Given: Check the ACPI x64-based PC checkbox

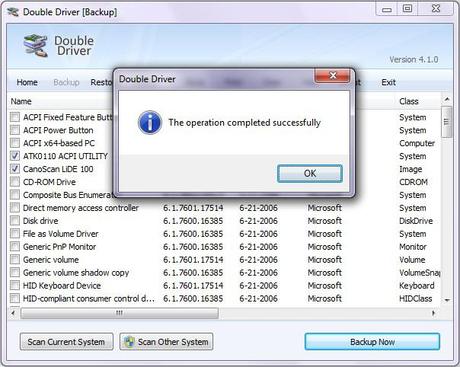Looking at the screenshot, I should click(15, 143).
